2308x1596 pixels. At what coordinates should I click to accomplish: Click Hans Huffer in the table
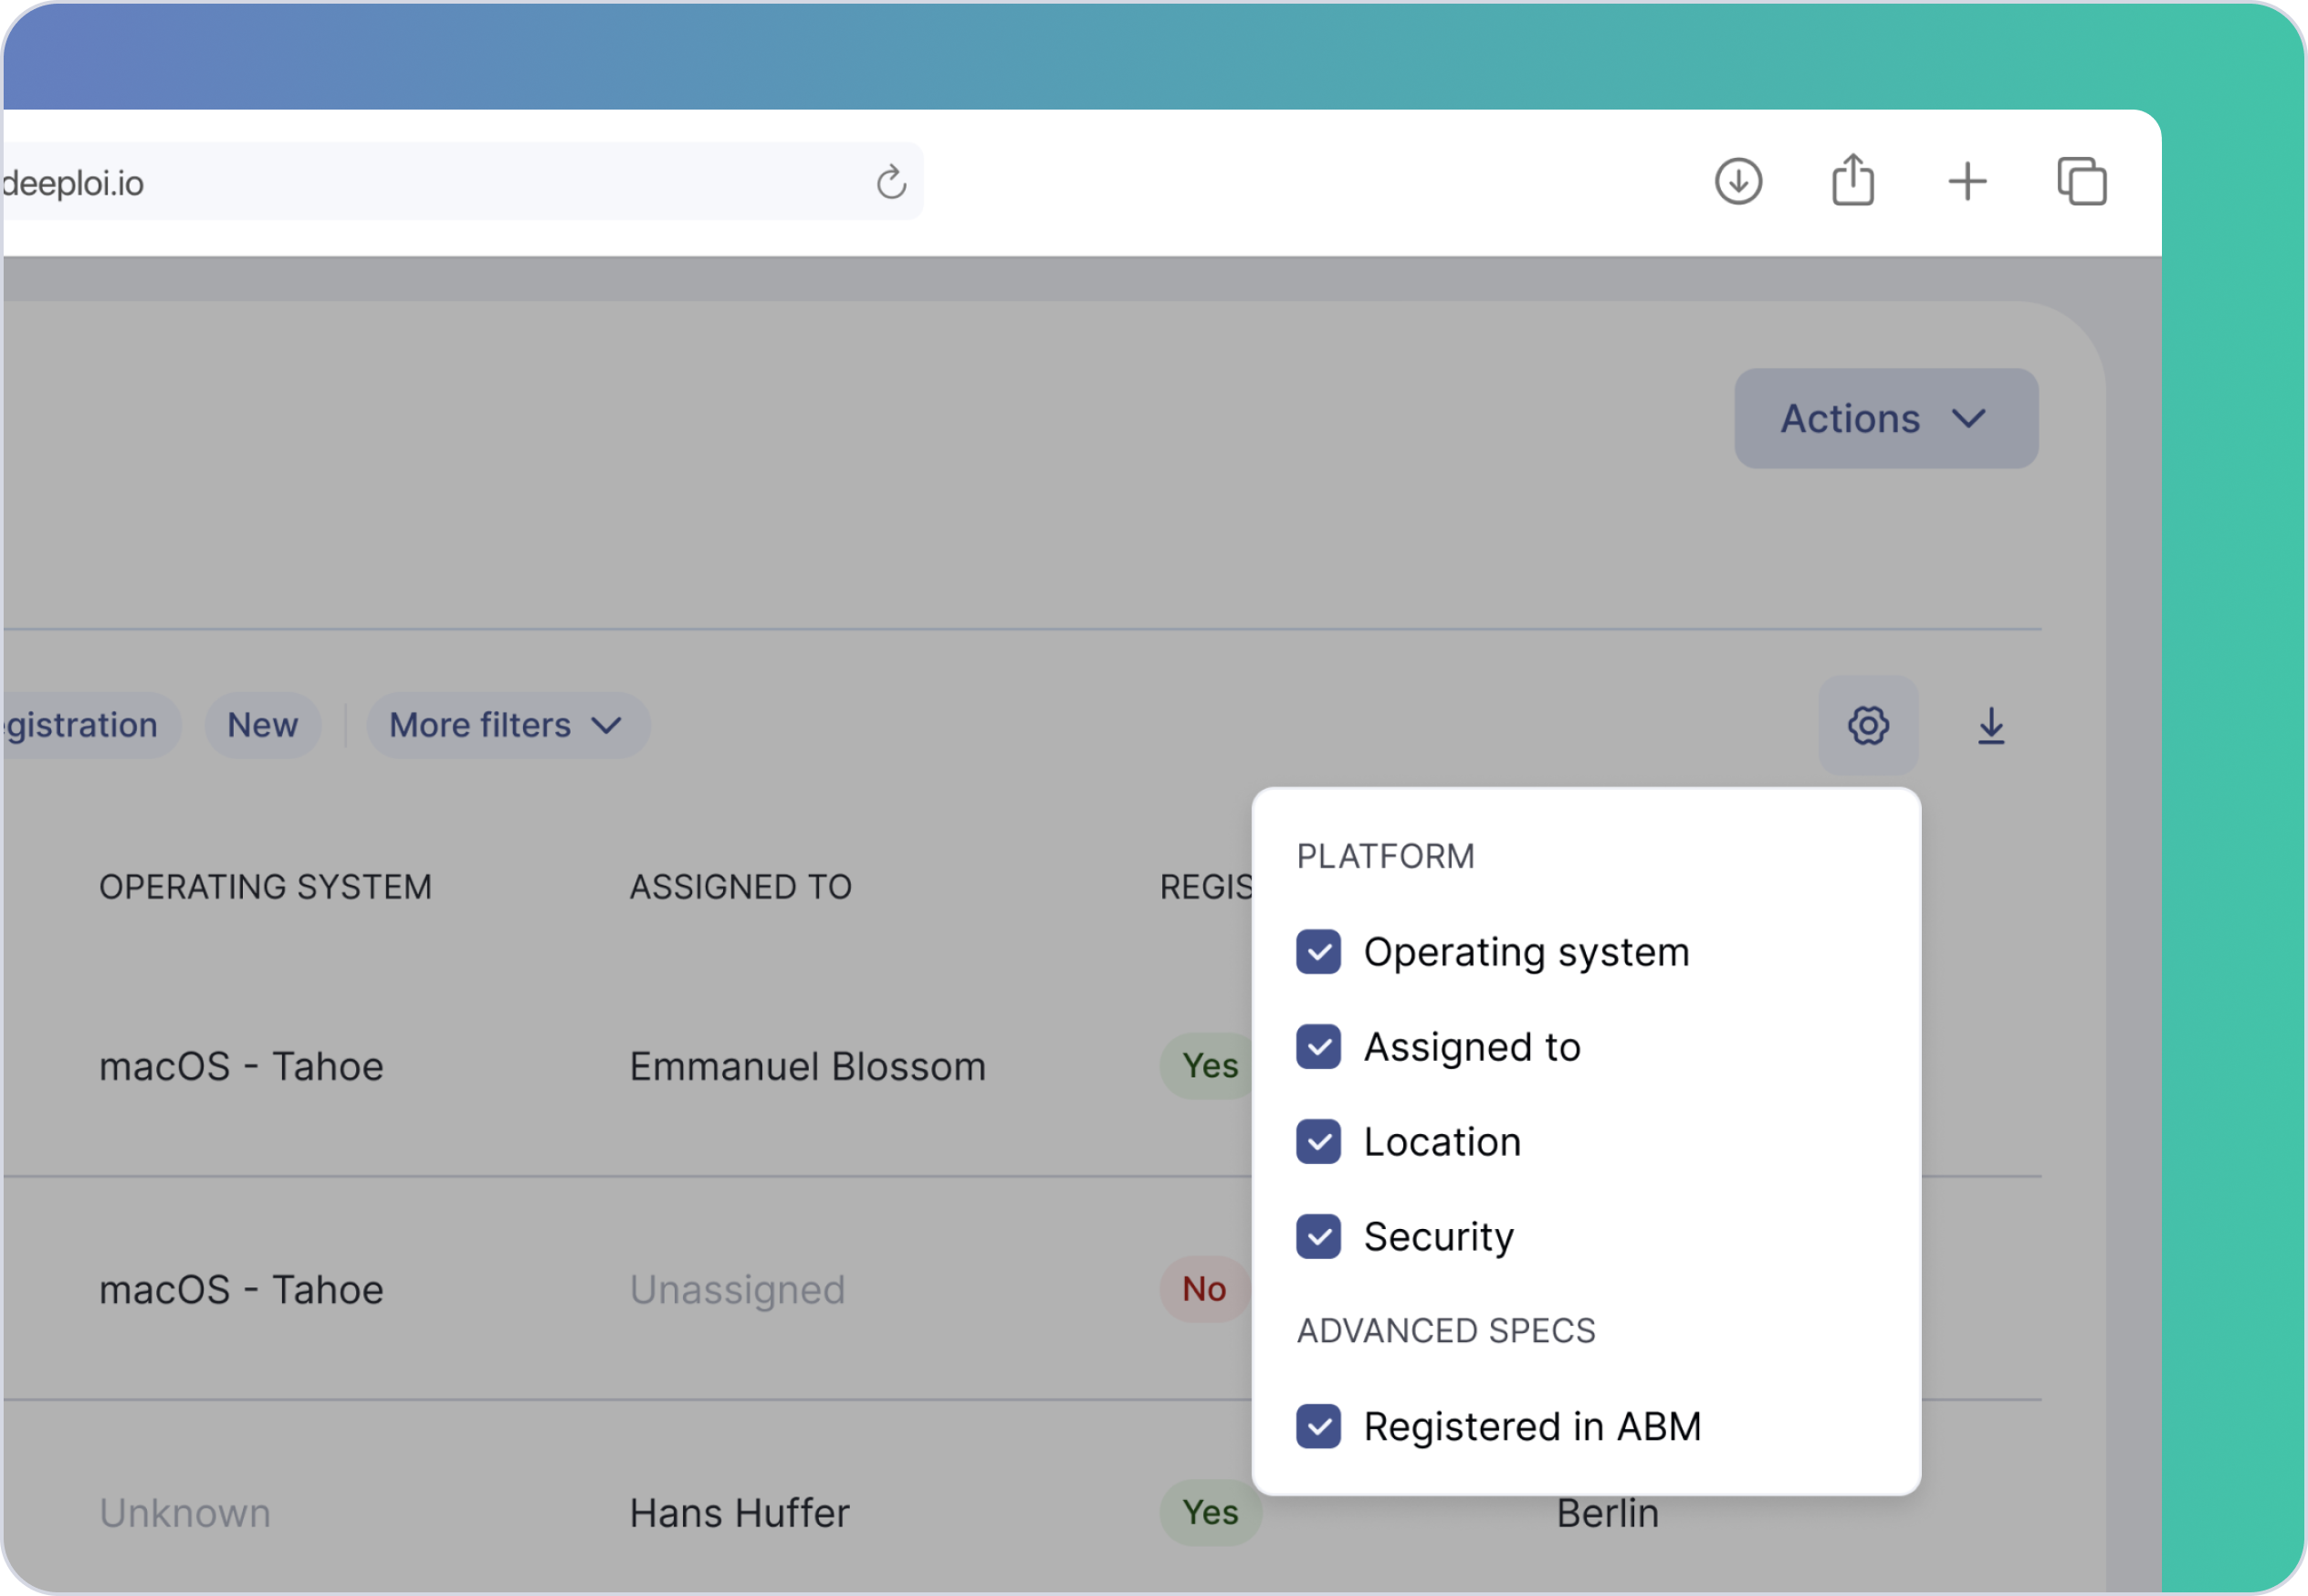pyautogui.click(x=738, y=1513)
